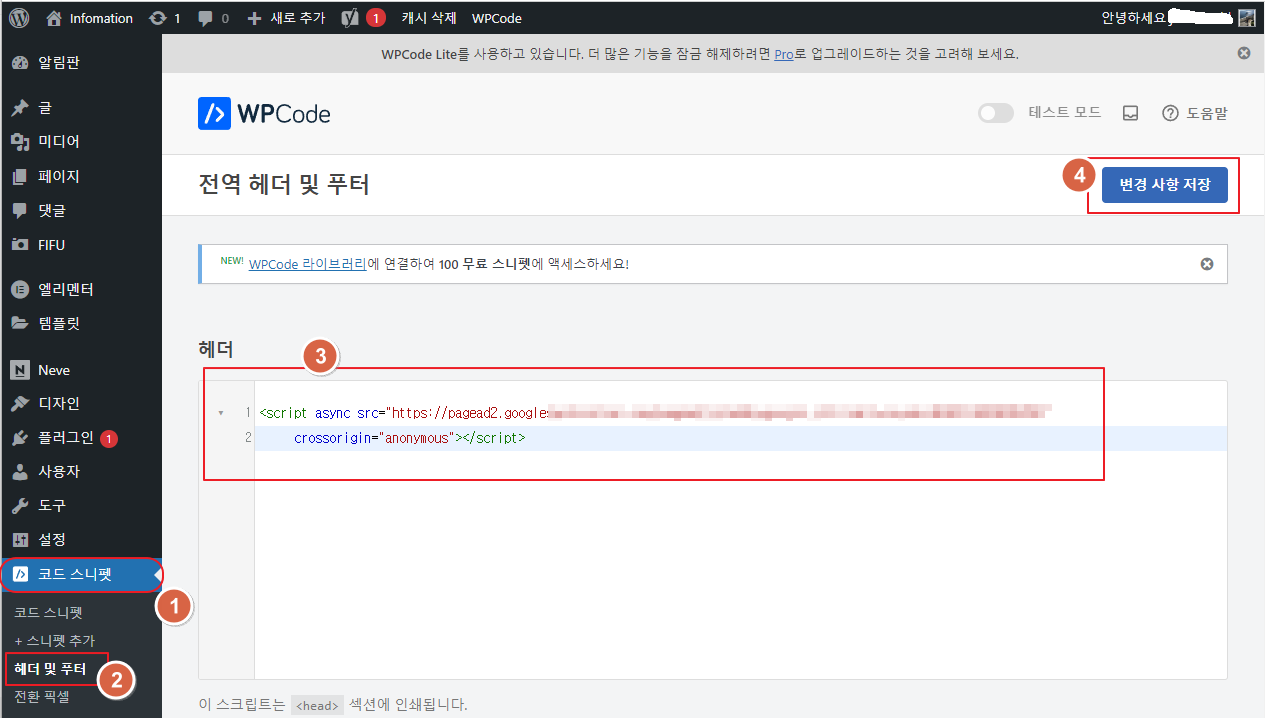Open 헤더 및 푸터 submenu
The image size is (1265, 718).
point(50,668)
